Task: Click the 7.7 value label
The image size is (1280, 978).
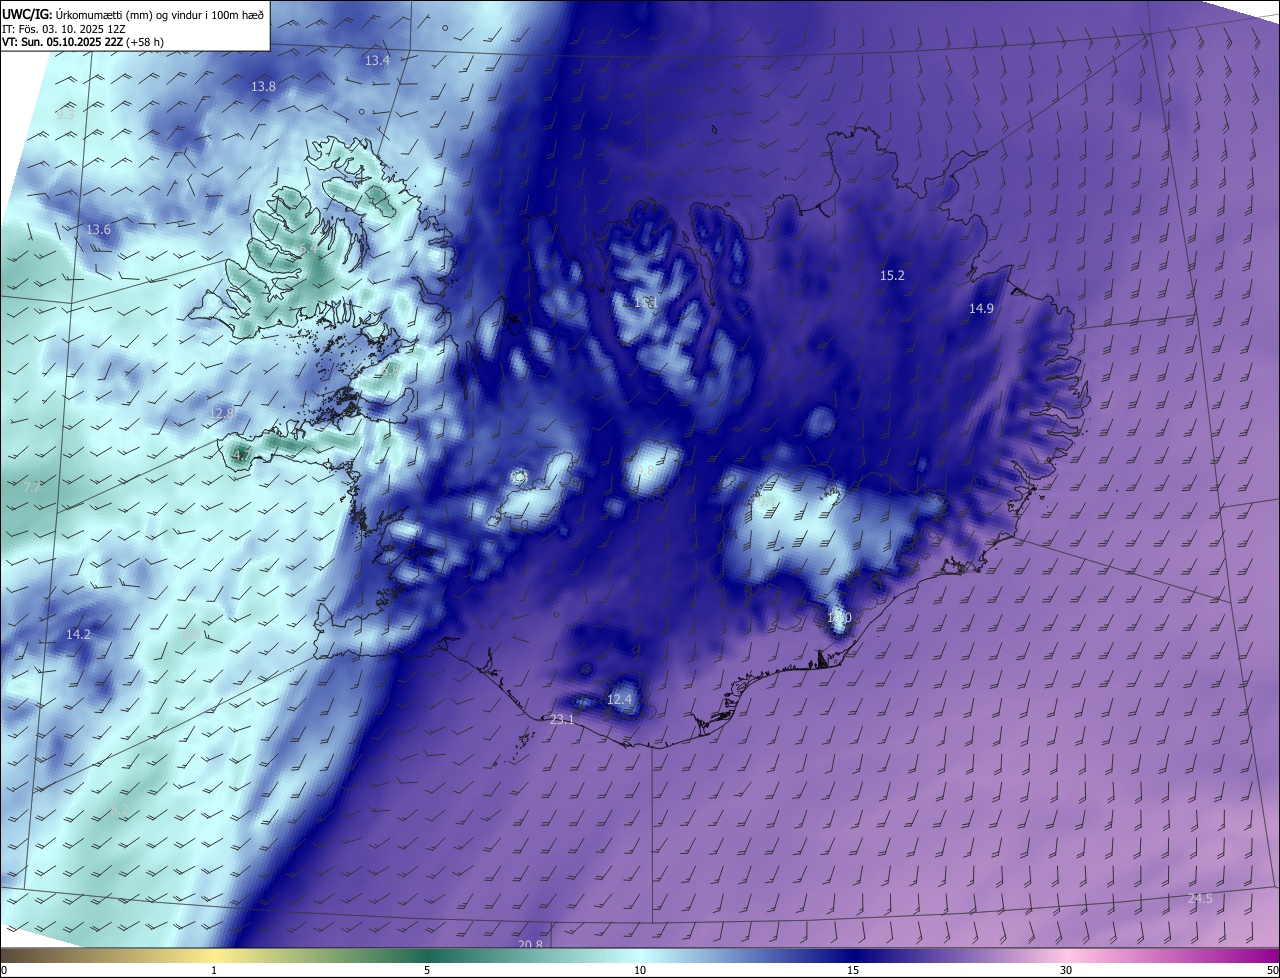Action: tap(31, 488)
